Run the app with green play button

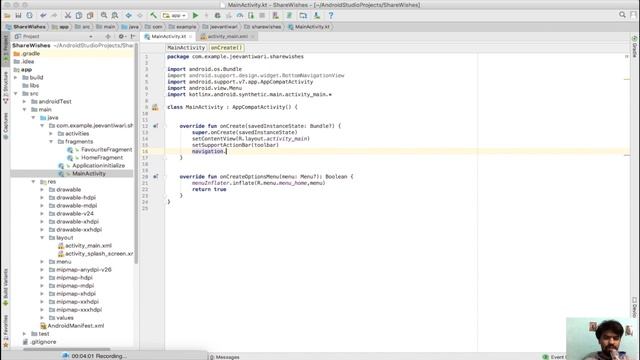(x=196, y=16)
